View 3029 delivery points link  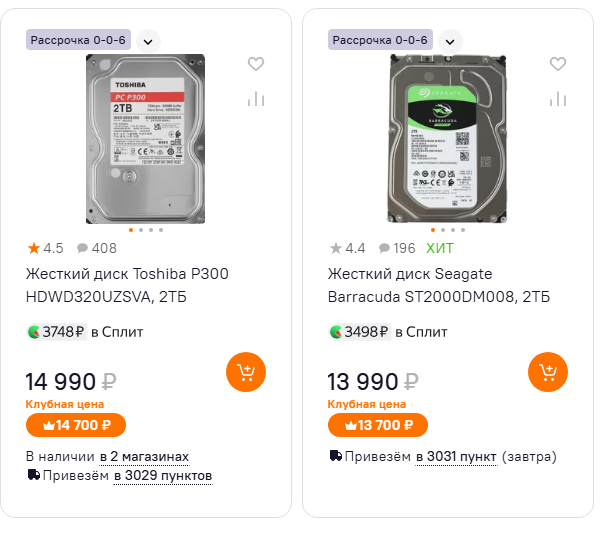[x=162, y=476]
